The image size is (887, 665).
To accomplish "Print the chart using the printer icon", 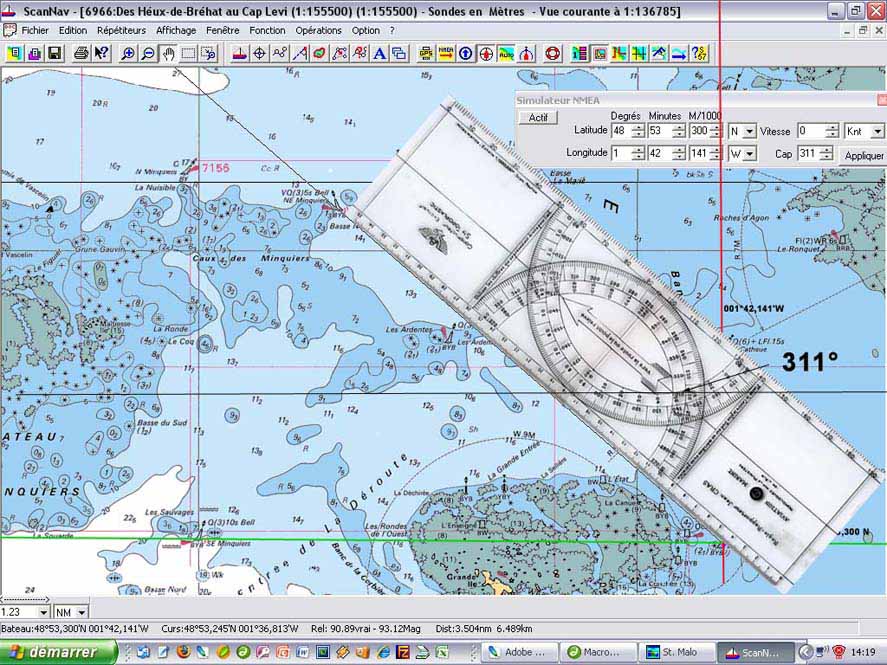I will (x=81, y=54).
